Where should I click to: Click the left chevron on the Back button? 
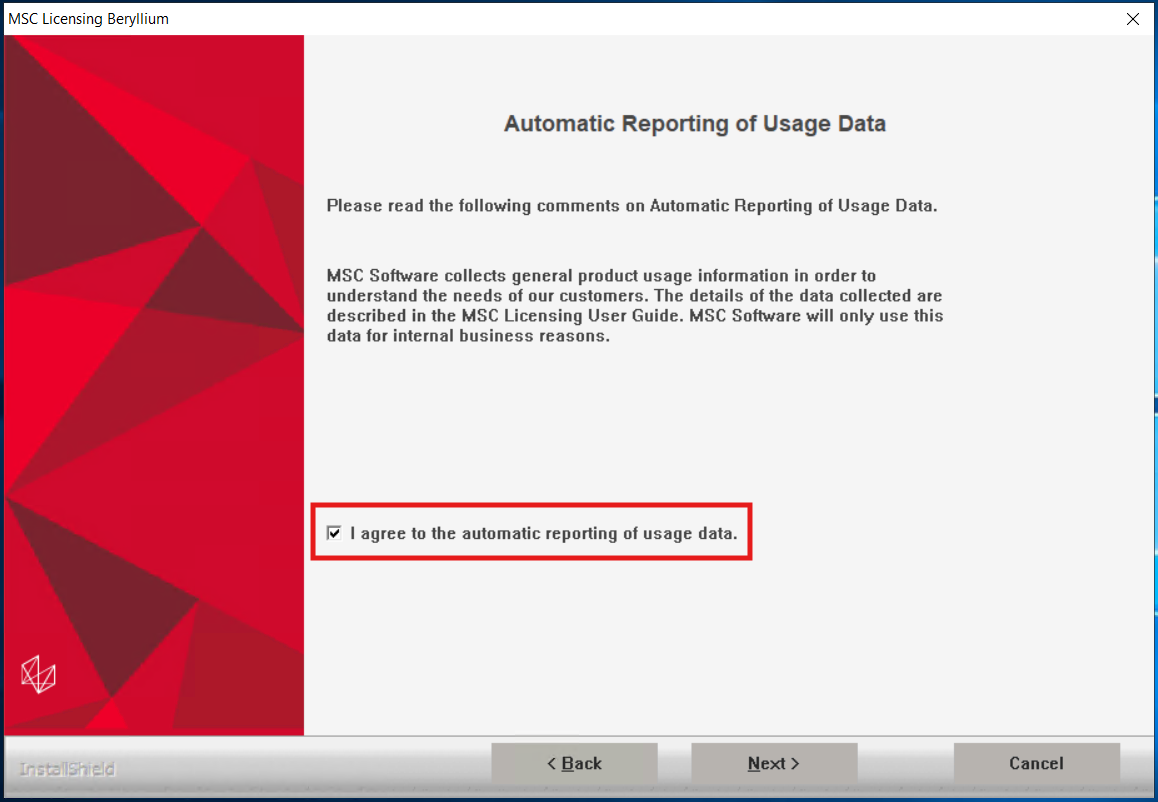(551, 764)
